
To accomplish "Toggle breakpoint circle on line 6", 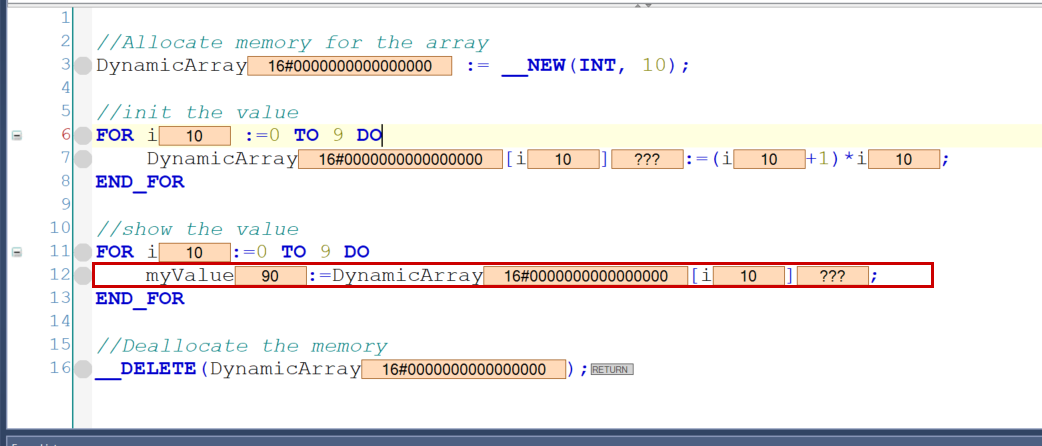I will (x=82, y=136).
